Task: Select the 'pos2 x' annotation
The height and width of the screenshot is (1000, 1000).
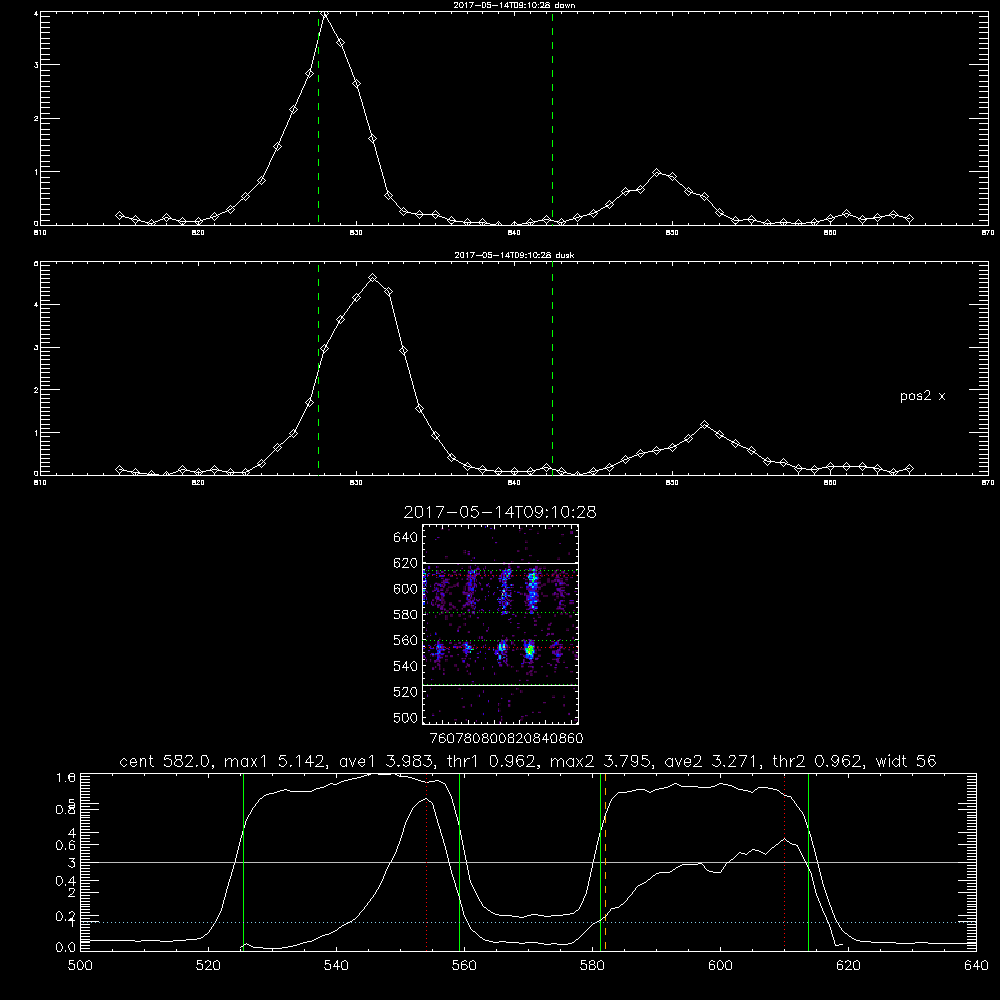Action: point(922,396)
